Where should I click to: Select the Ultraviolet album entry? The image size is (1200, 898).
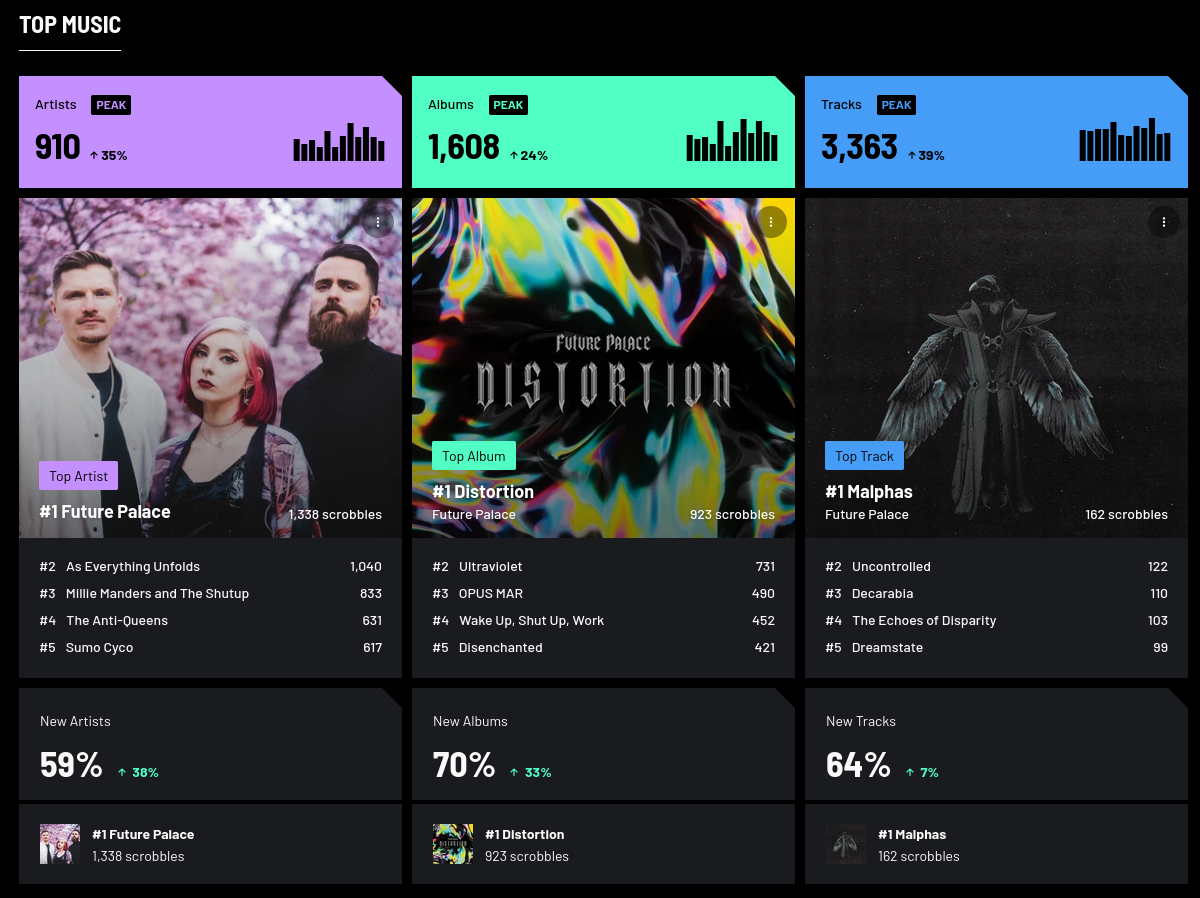pyautogui.click(x=491, y=566)
